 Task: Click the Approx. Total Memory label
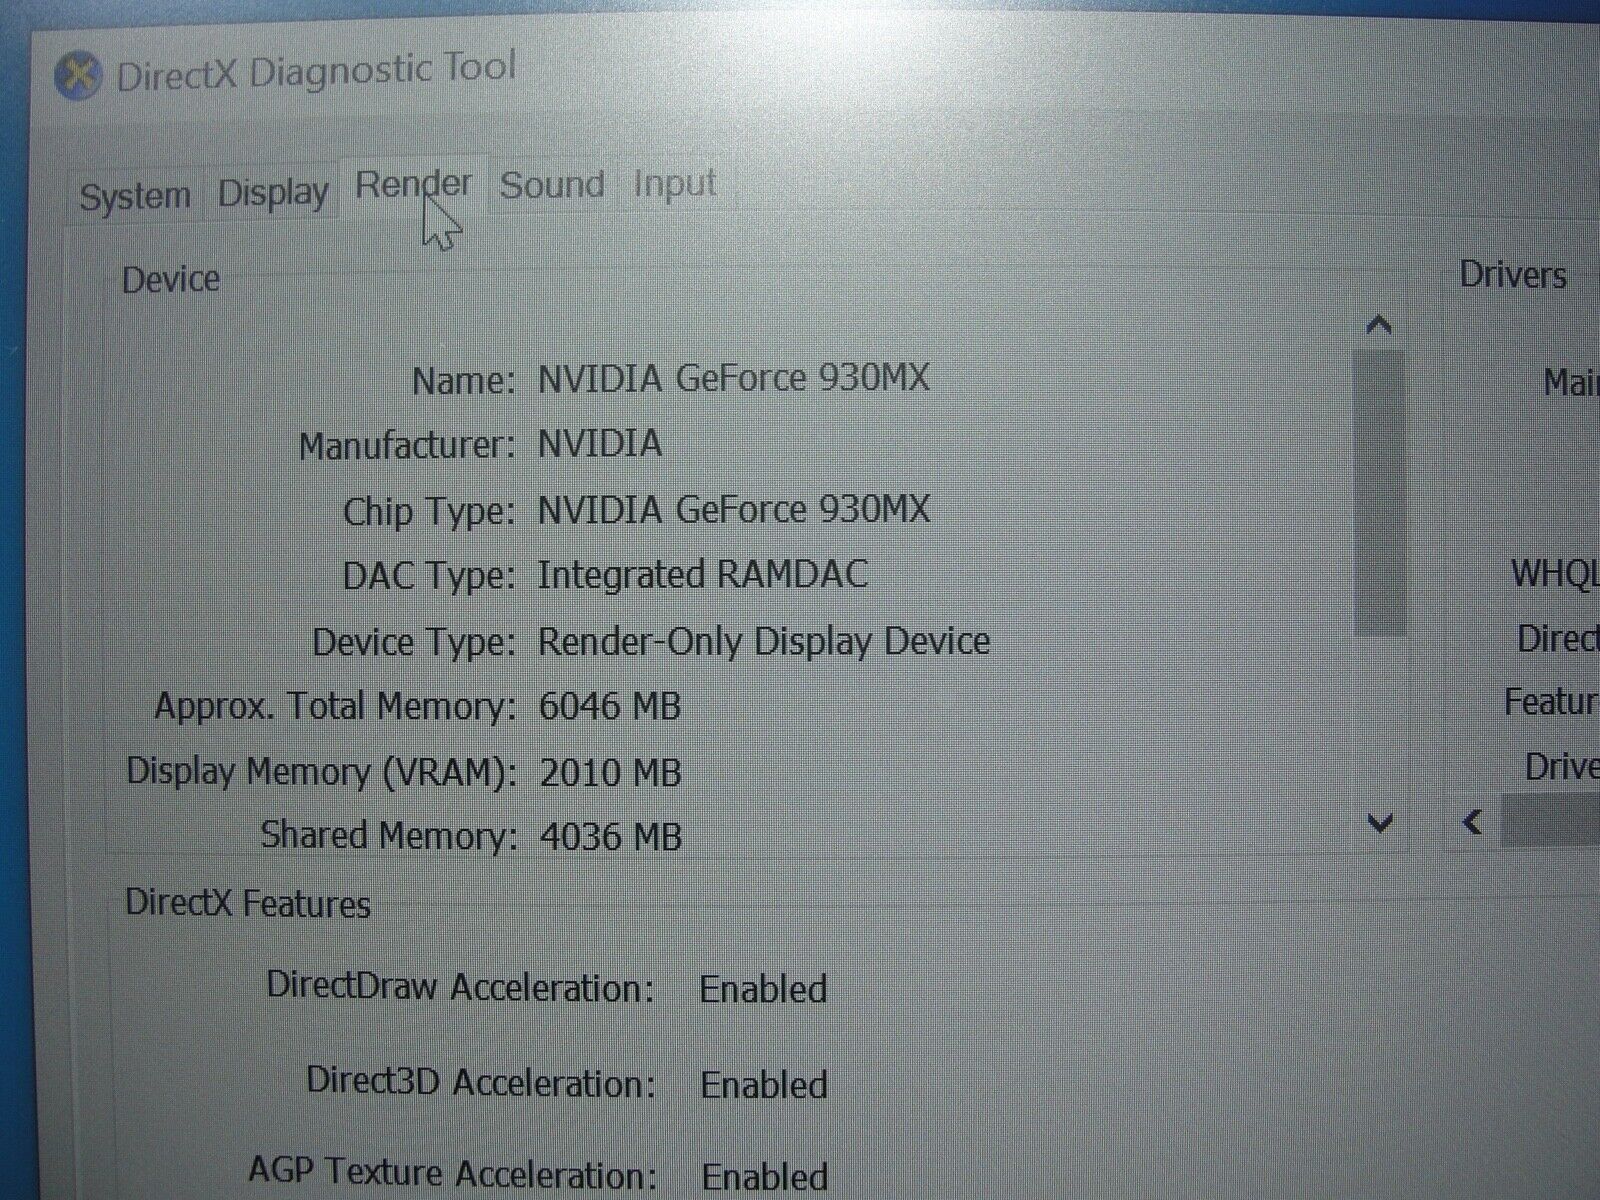[335, 707]
